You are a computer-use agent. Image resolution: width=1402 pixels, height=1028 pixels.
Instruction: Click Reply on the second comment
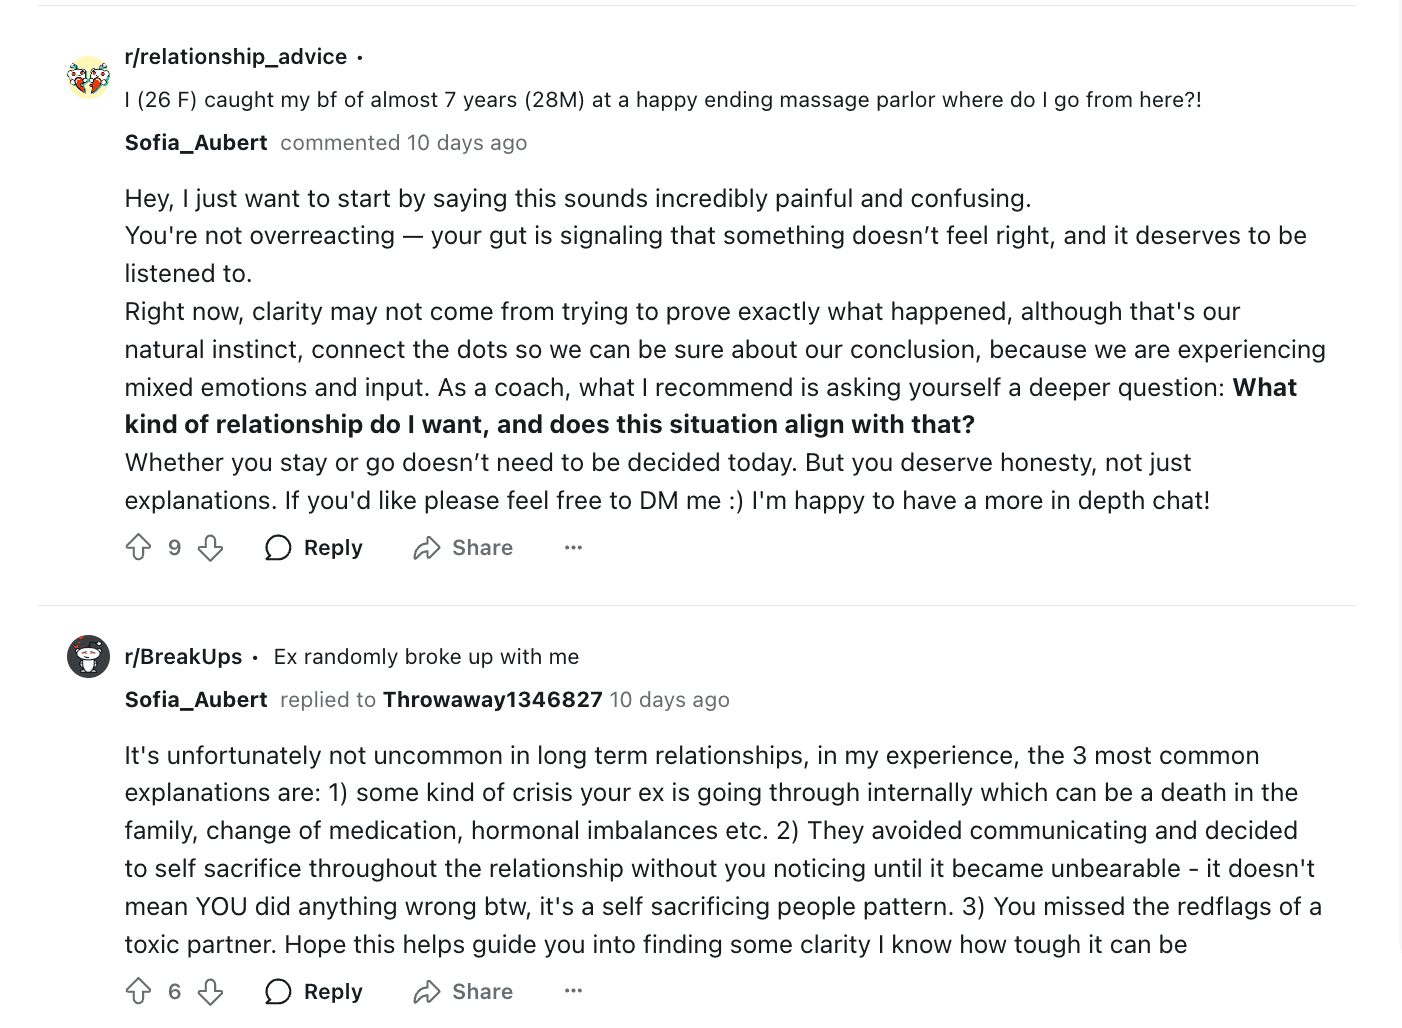point(333,991)
